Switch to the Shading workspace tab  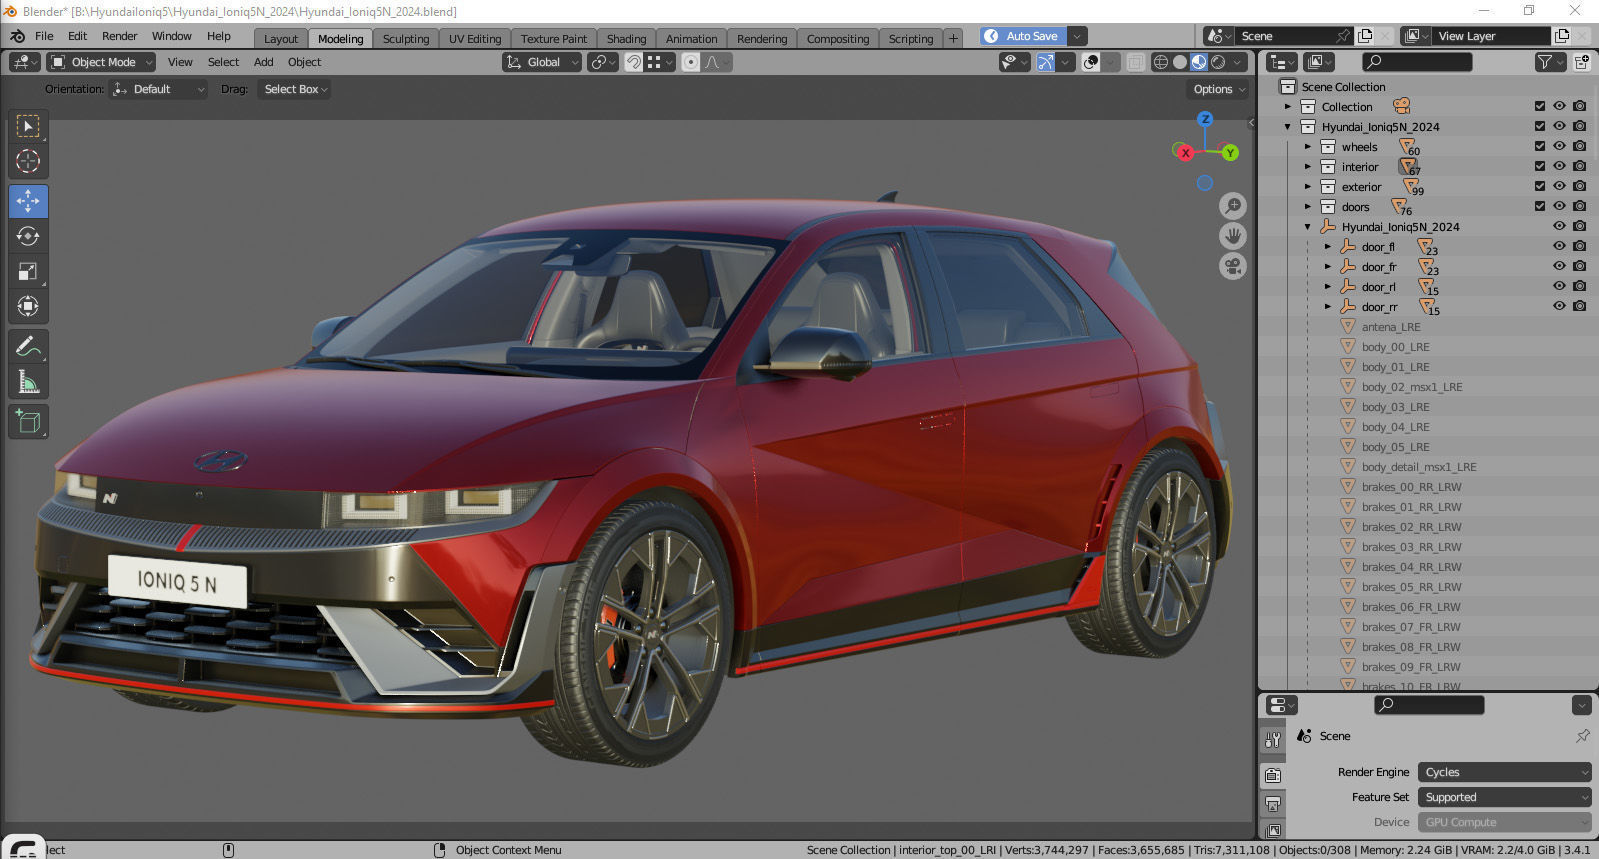[x=626, y=39]
